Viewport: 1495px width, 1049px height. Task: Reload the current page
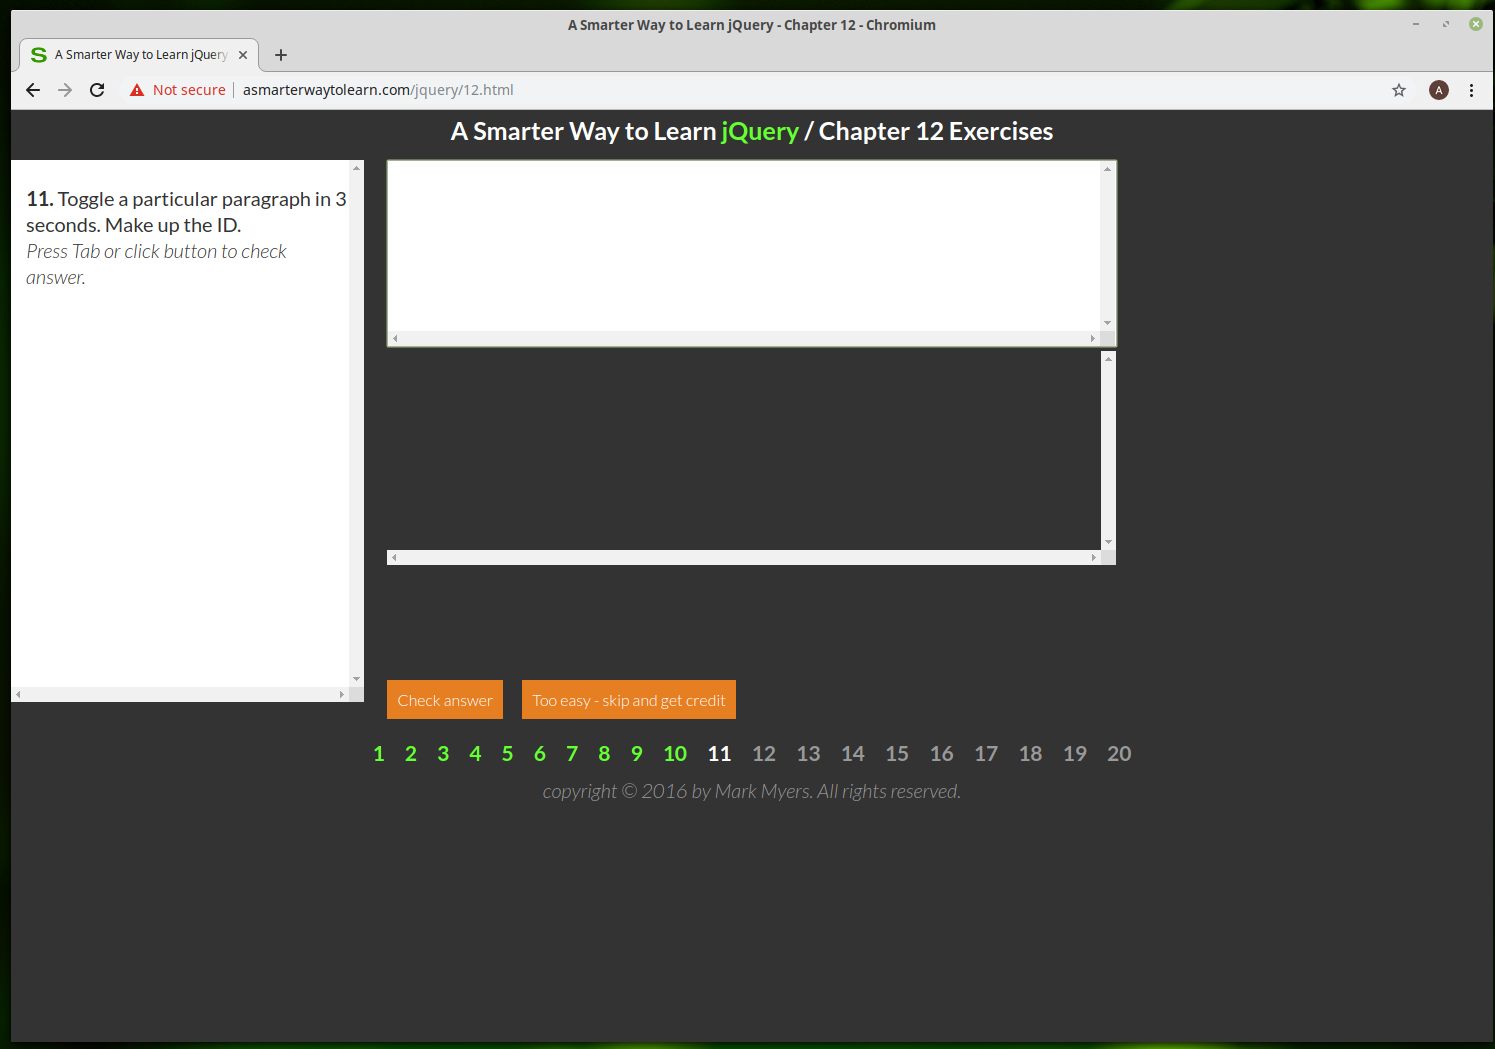click(x=97, y=90)
